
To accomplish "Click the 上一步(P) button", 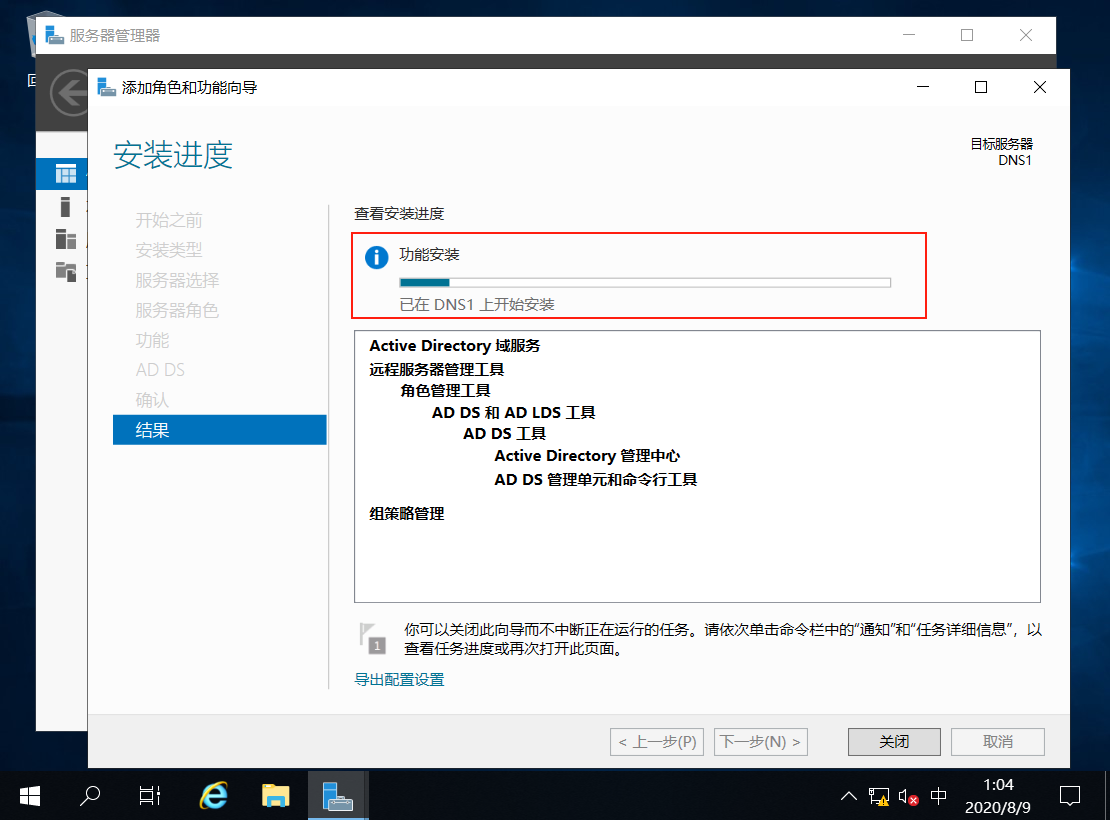I will coord(657,741).
